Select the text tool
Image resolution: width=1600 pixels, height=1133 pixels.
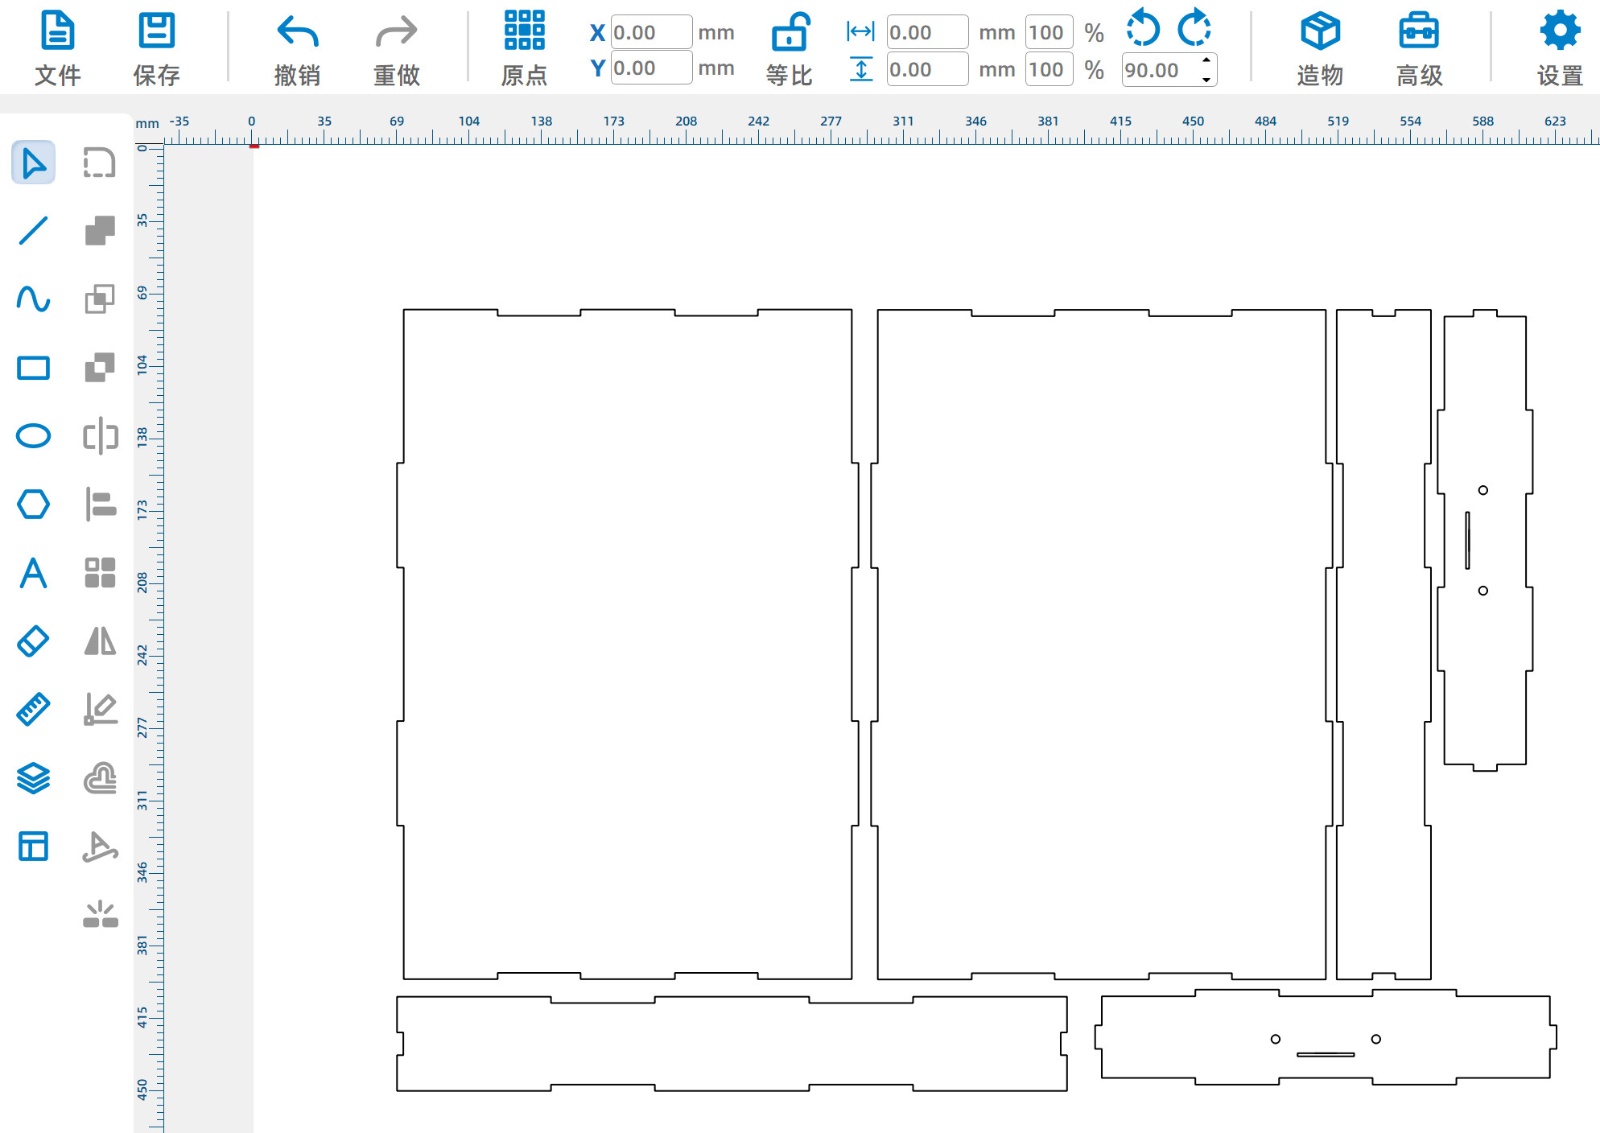pyautogui.click(x=33, y=573)
